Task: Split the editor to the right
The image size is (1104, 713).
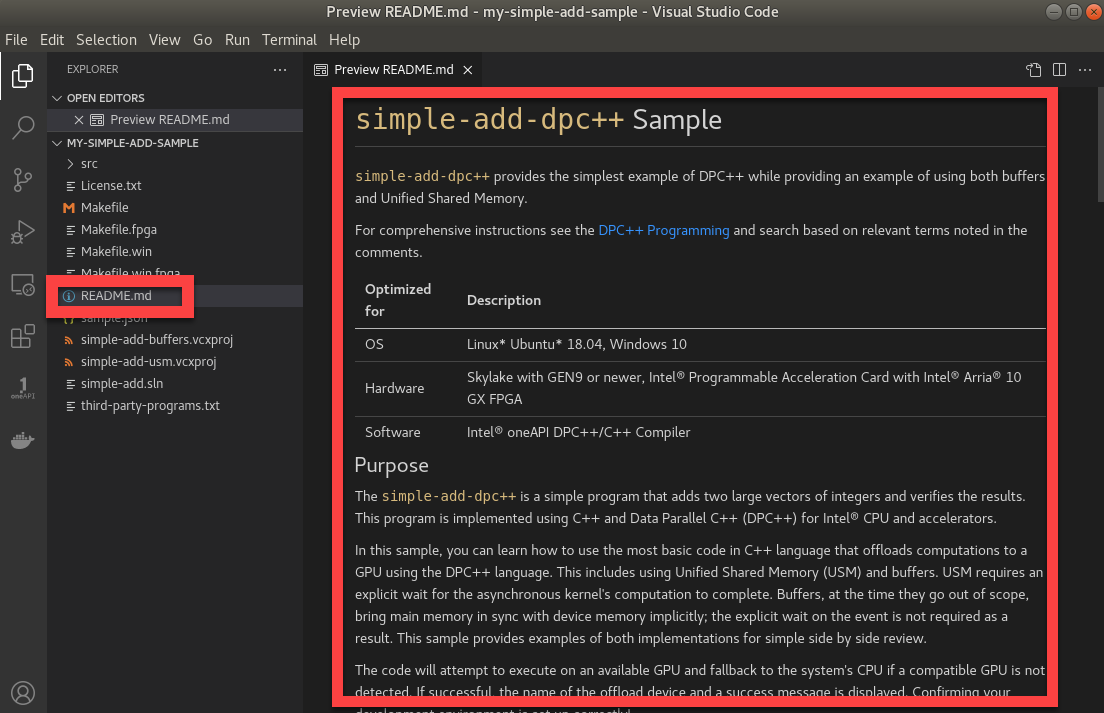Action: pos(1059,70)
